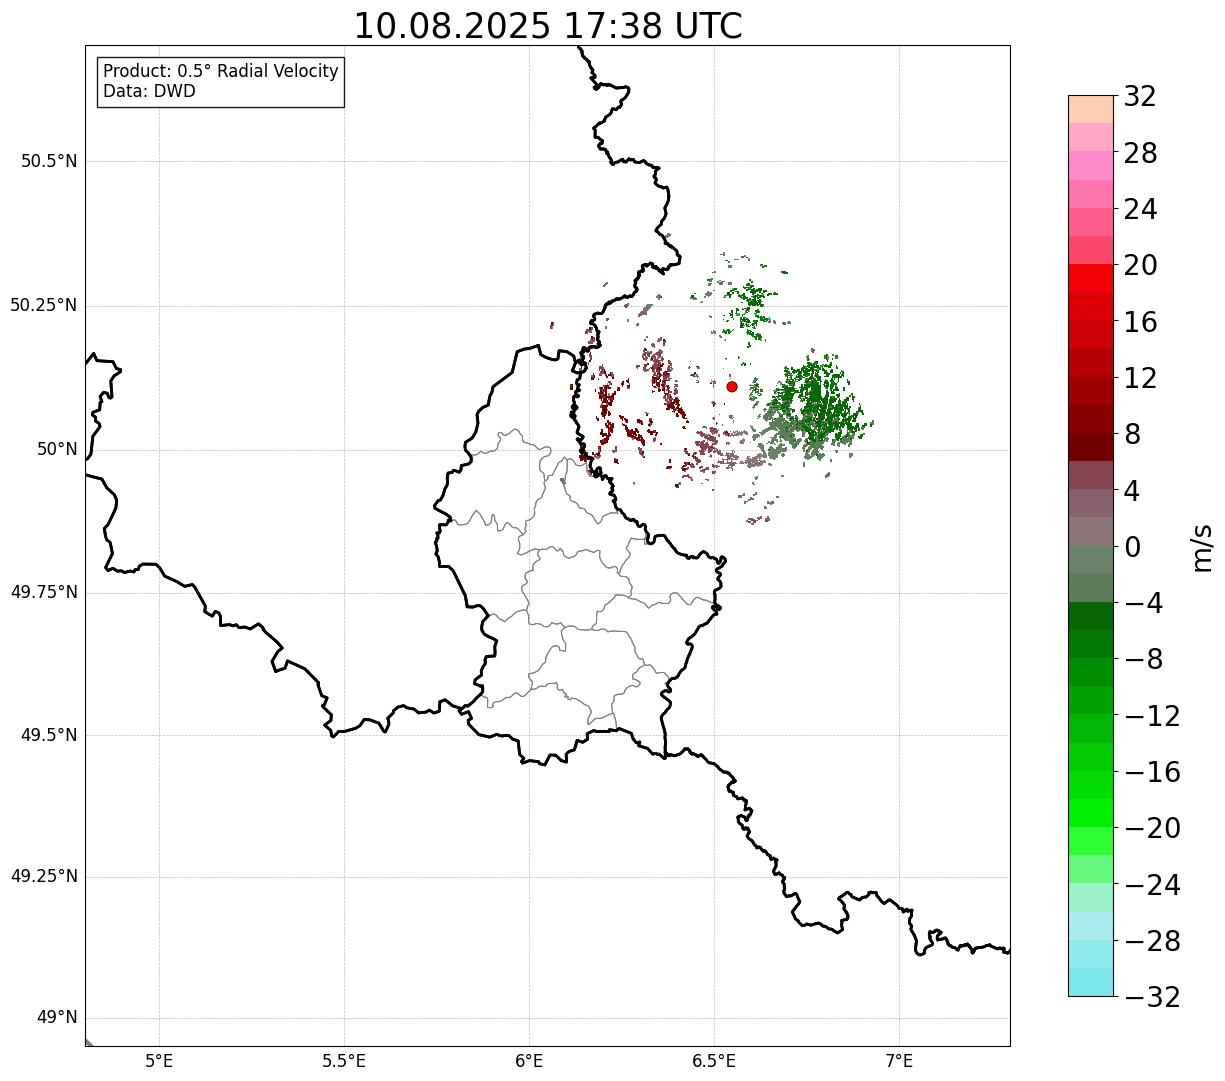Click the colorbar label 28
The width and height of the screenshot is (1225, 1081).
(x=1140, y=153)
